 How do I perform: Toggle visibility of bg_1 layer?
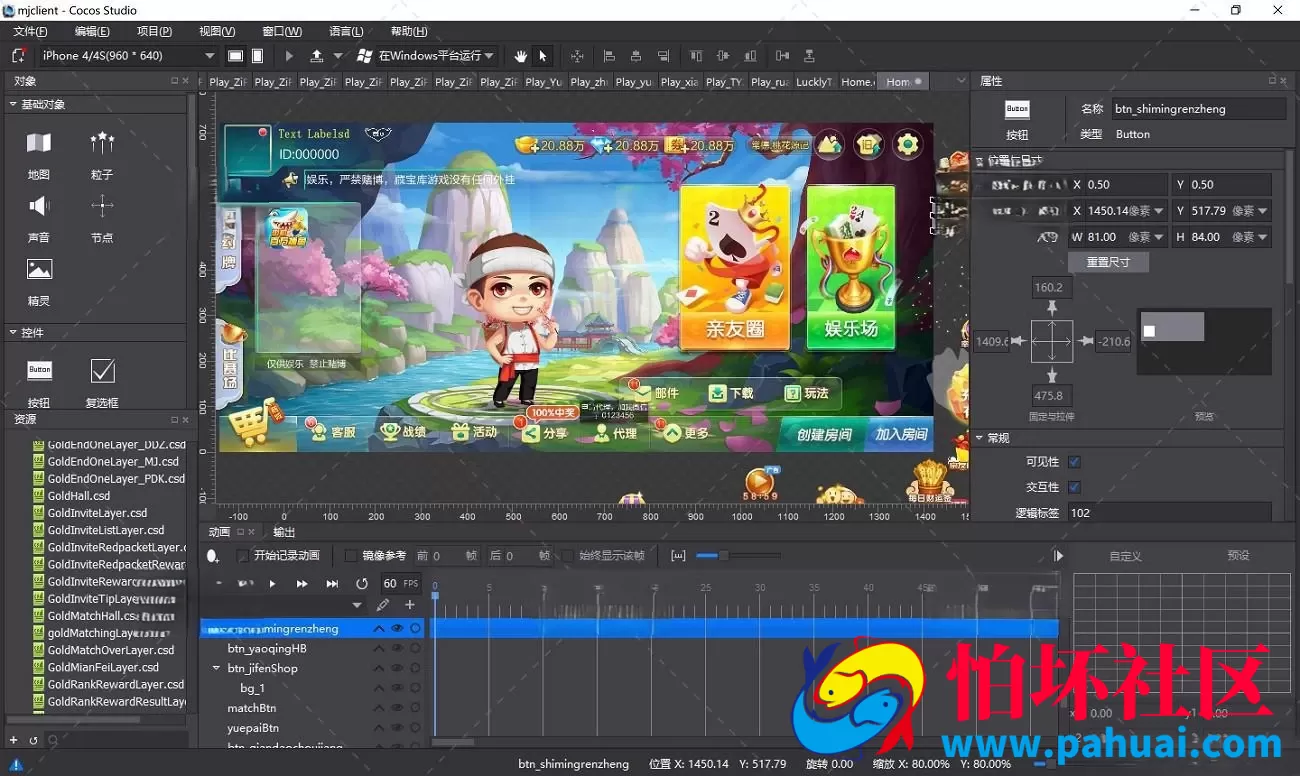pyautogui.click(x=397, y=688)
